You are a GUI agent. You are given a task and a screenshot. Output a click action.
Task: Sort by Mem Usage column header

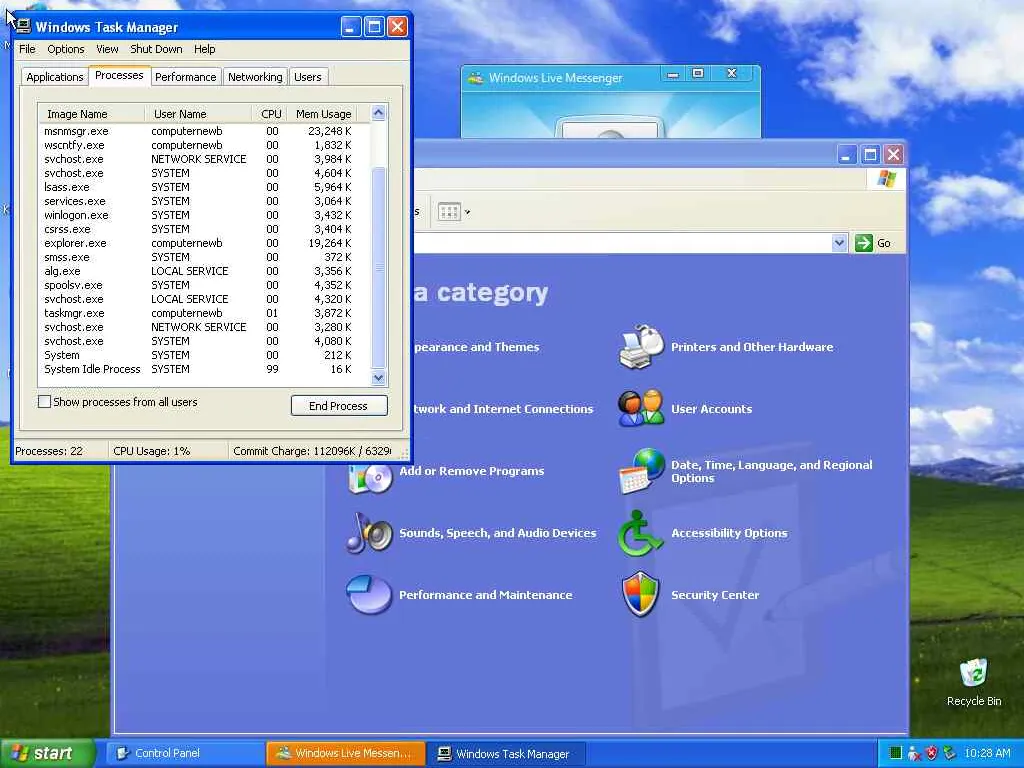323,114
